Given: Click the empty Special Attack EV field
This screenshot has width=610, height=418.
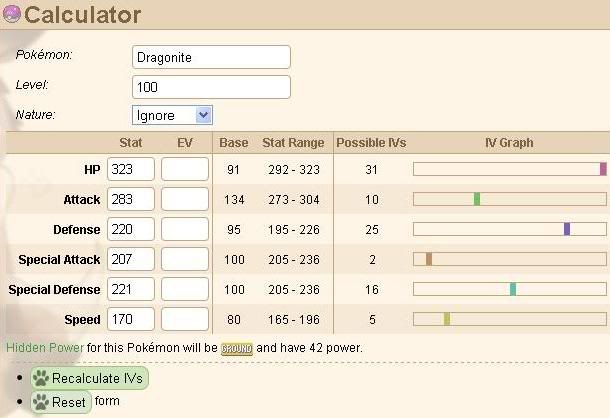Looking at the screenshot, I should pos(185,259).
